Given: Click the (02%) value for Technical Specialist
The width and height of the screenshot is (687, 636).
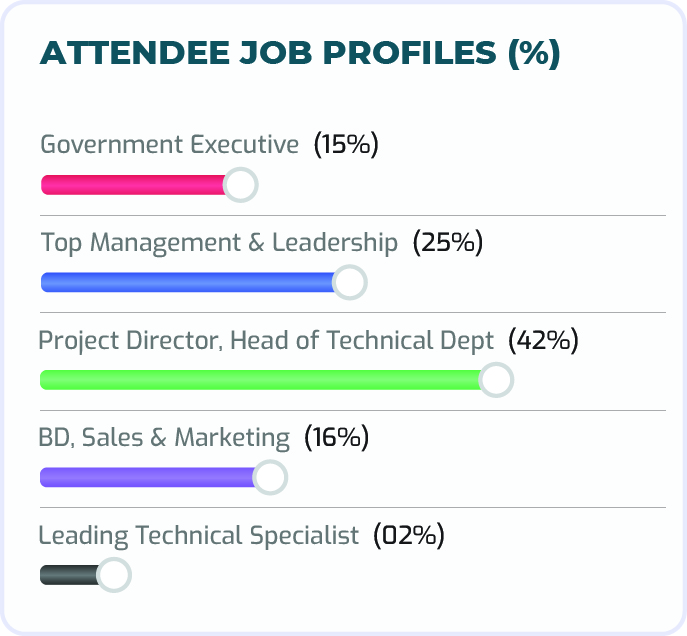Looking at the screenshot, I should pyautogui.click(x=408, y=536).
